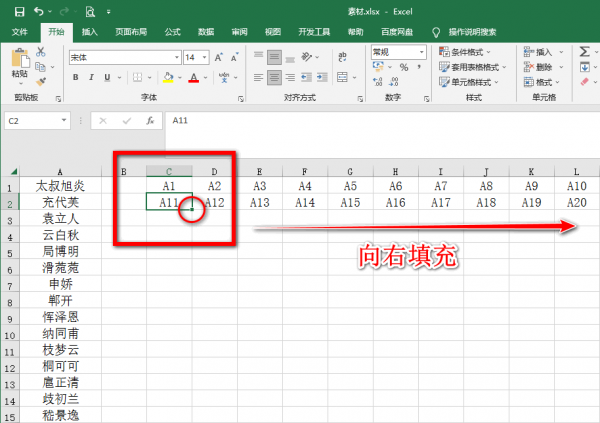Image resolution: width=600 pixels, height=423 pixels.
Task: Toggle Underline formatting
Action: (105, 78)
